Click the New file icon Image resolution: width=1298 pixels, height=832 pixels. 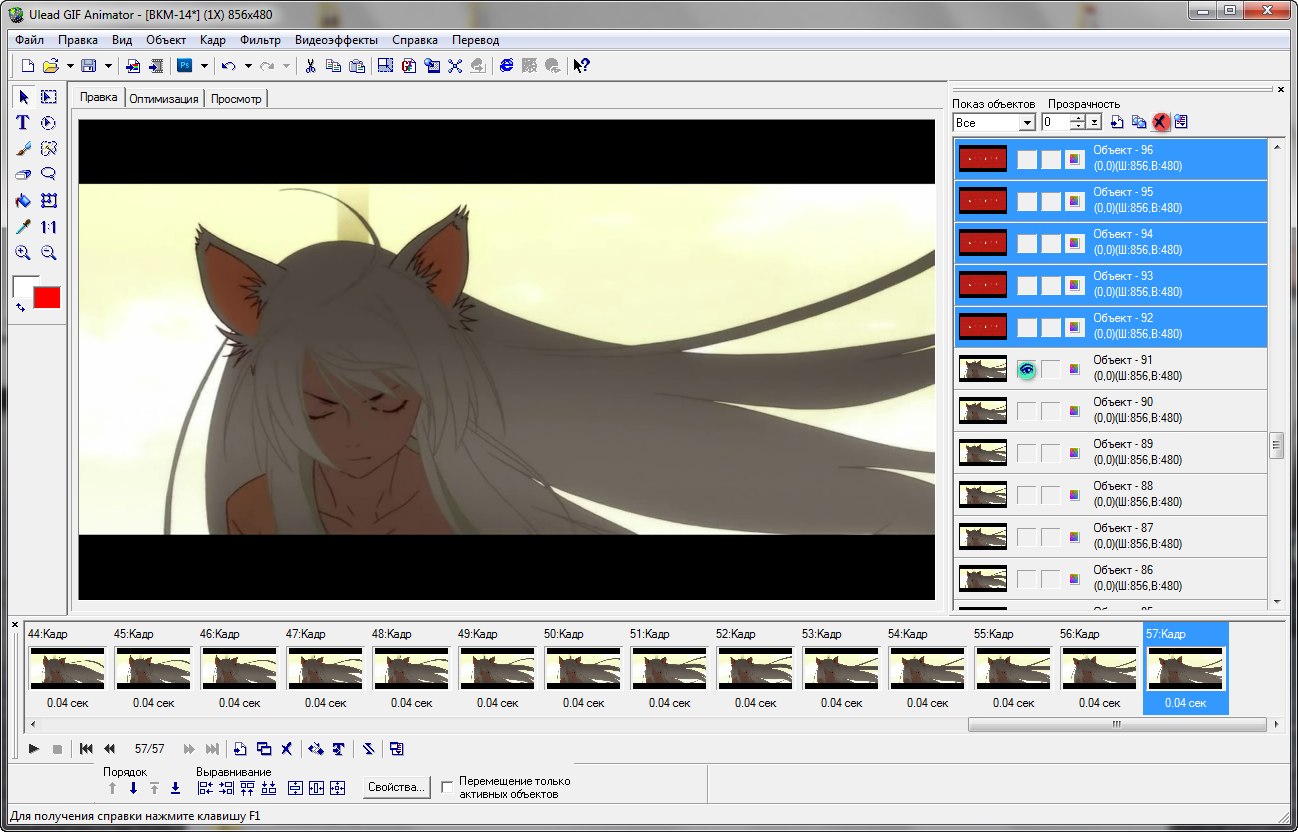pos(28,66)
